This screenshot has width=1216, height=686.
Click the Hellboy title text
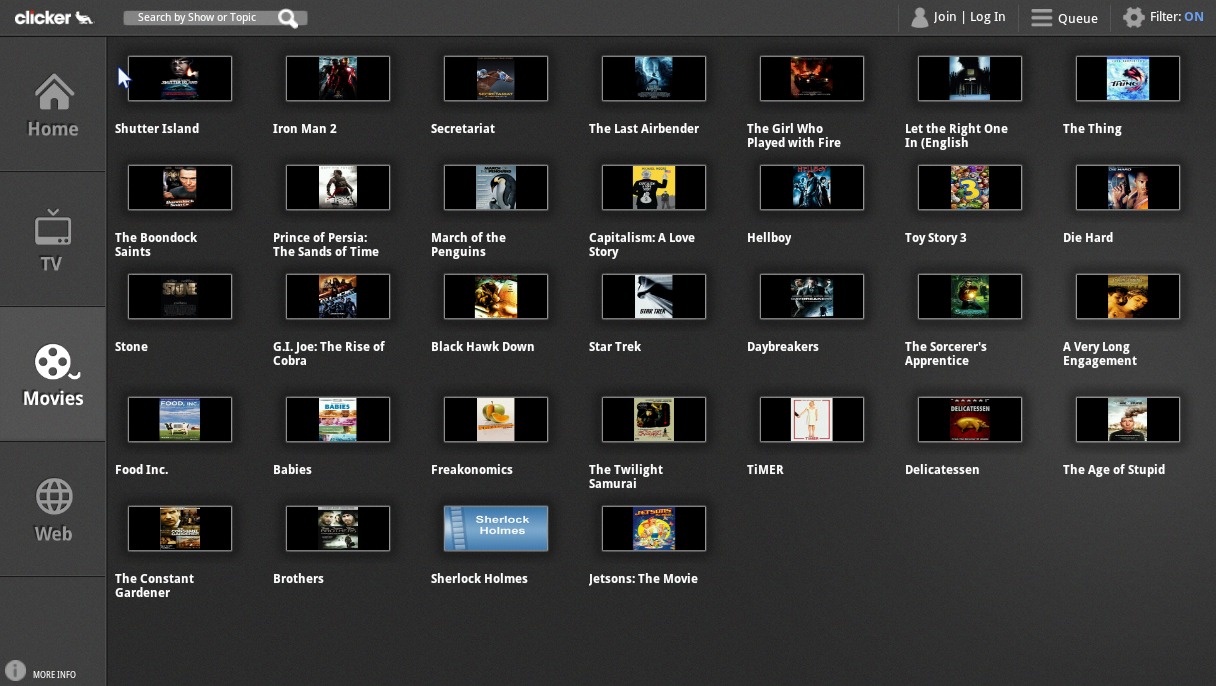coord(769,237)
